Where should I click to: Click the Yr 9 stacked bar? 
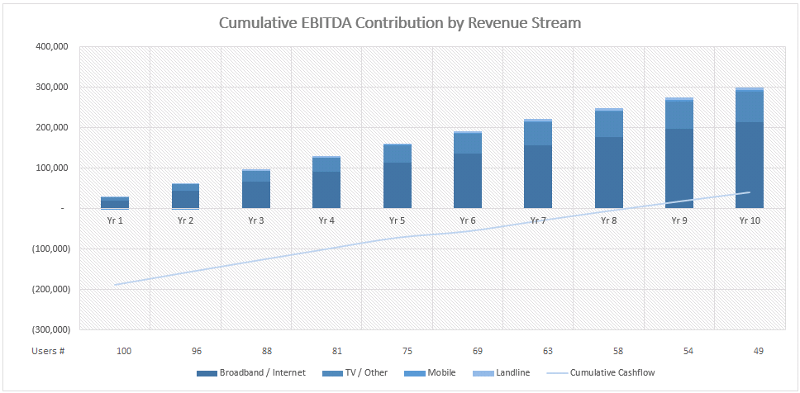(x=679, y=153)
